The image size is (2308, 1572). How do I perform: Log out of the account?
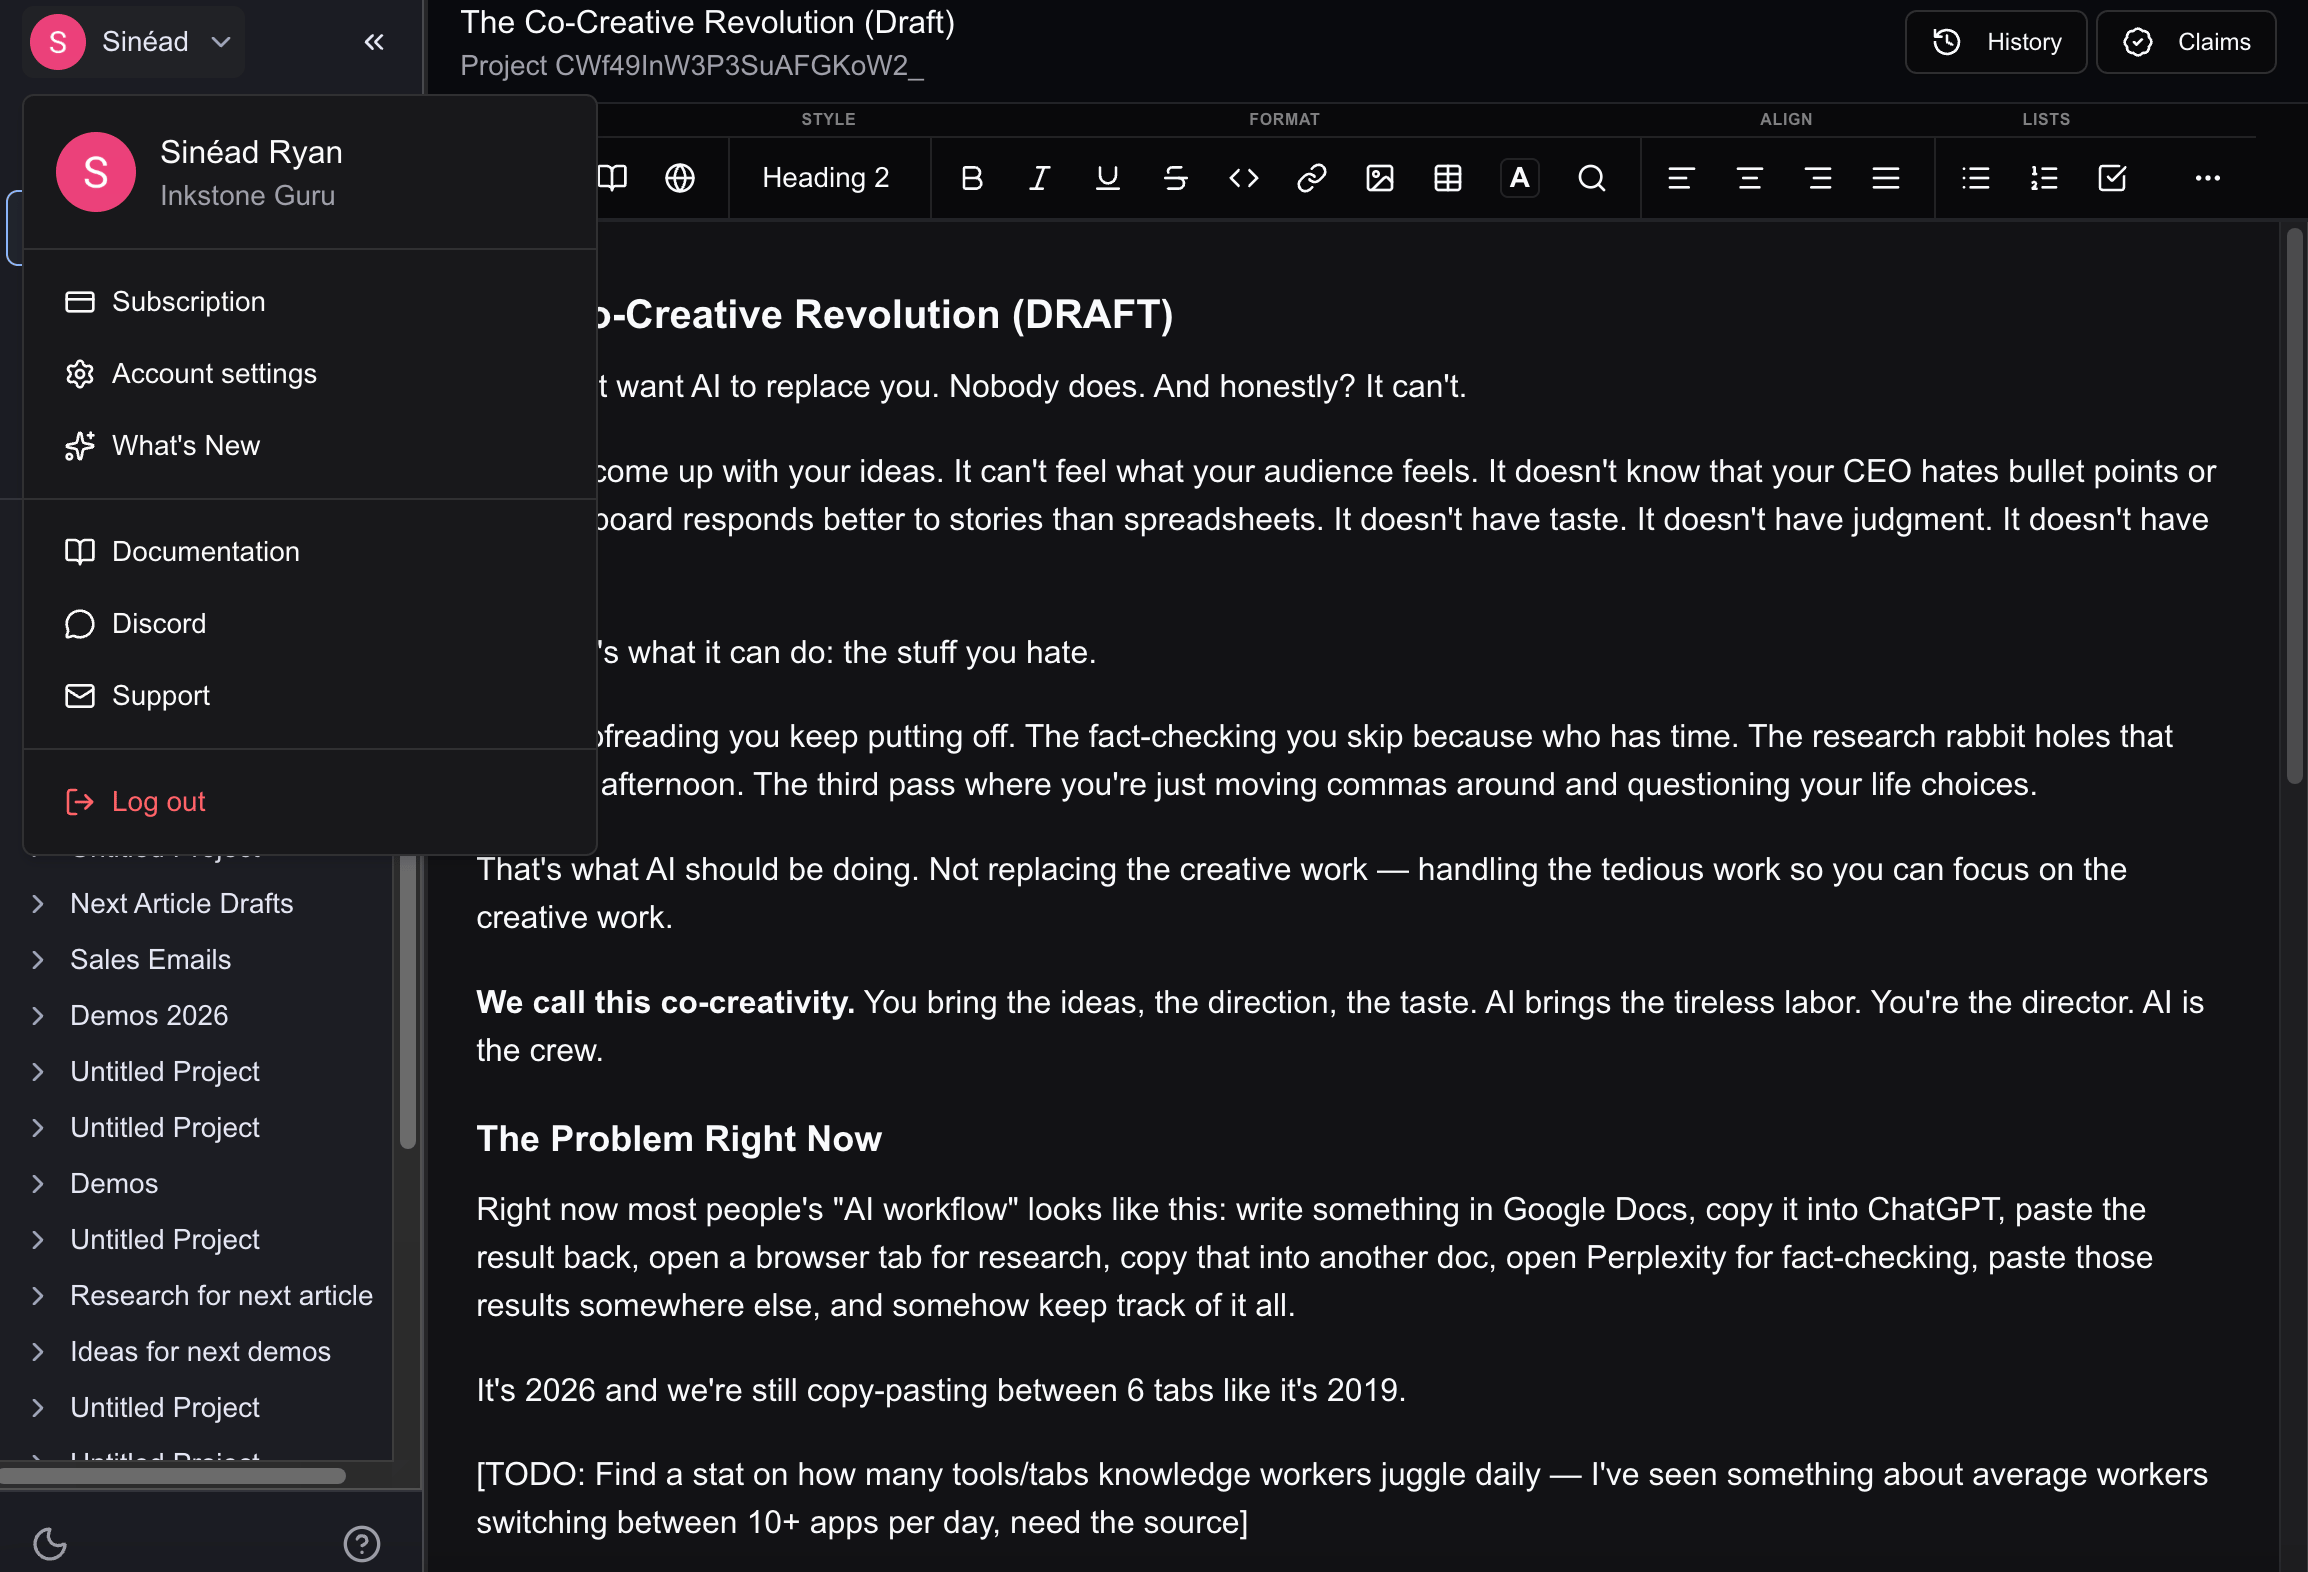[x=310, y=802]
